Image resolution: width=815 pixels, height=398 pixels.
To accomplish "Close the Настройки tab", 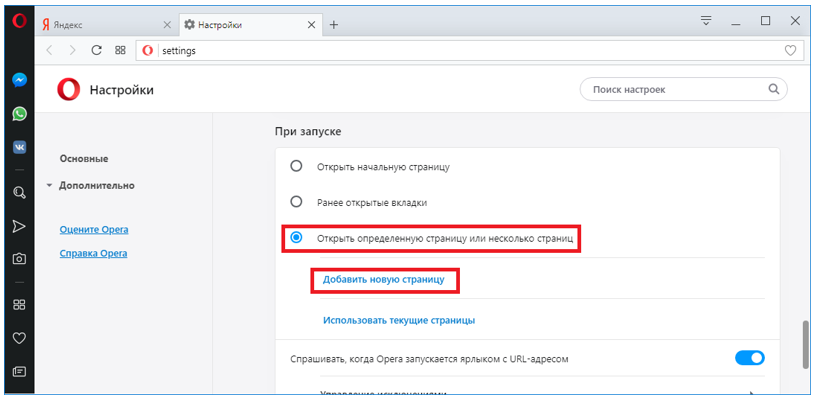I will tap(311, 24).
